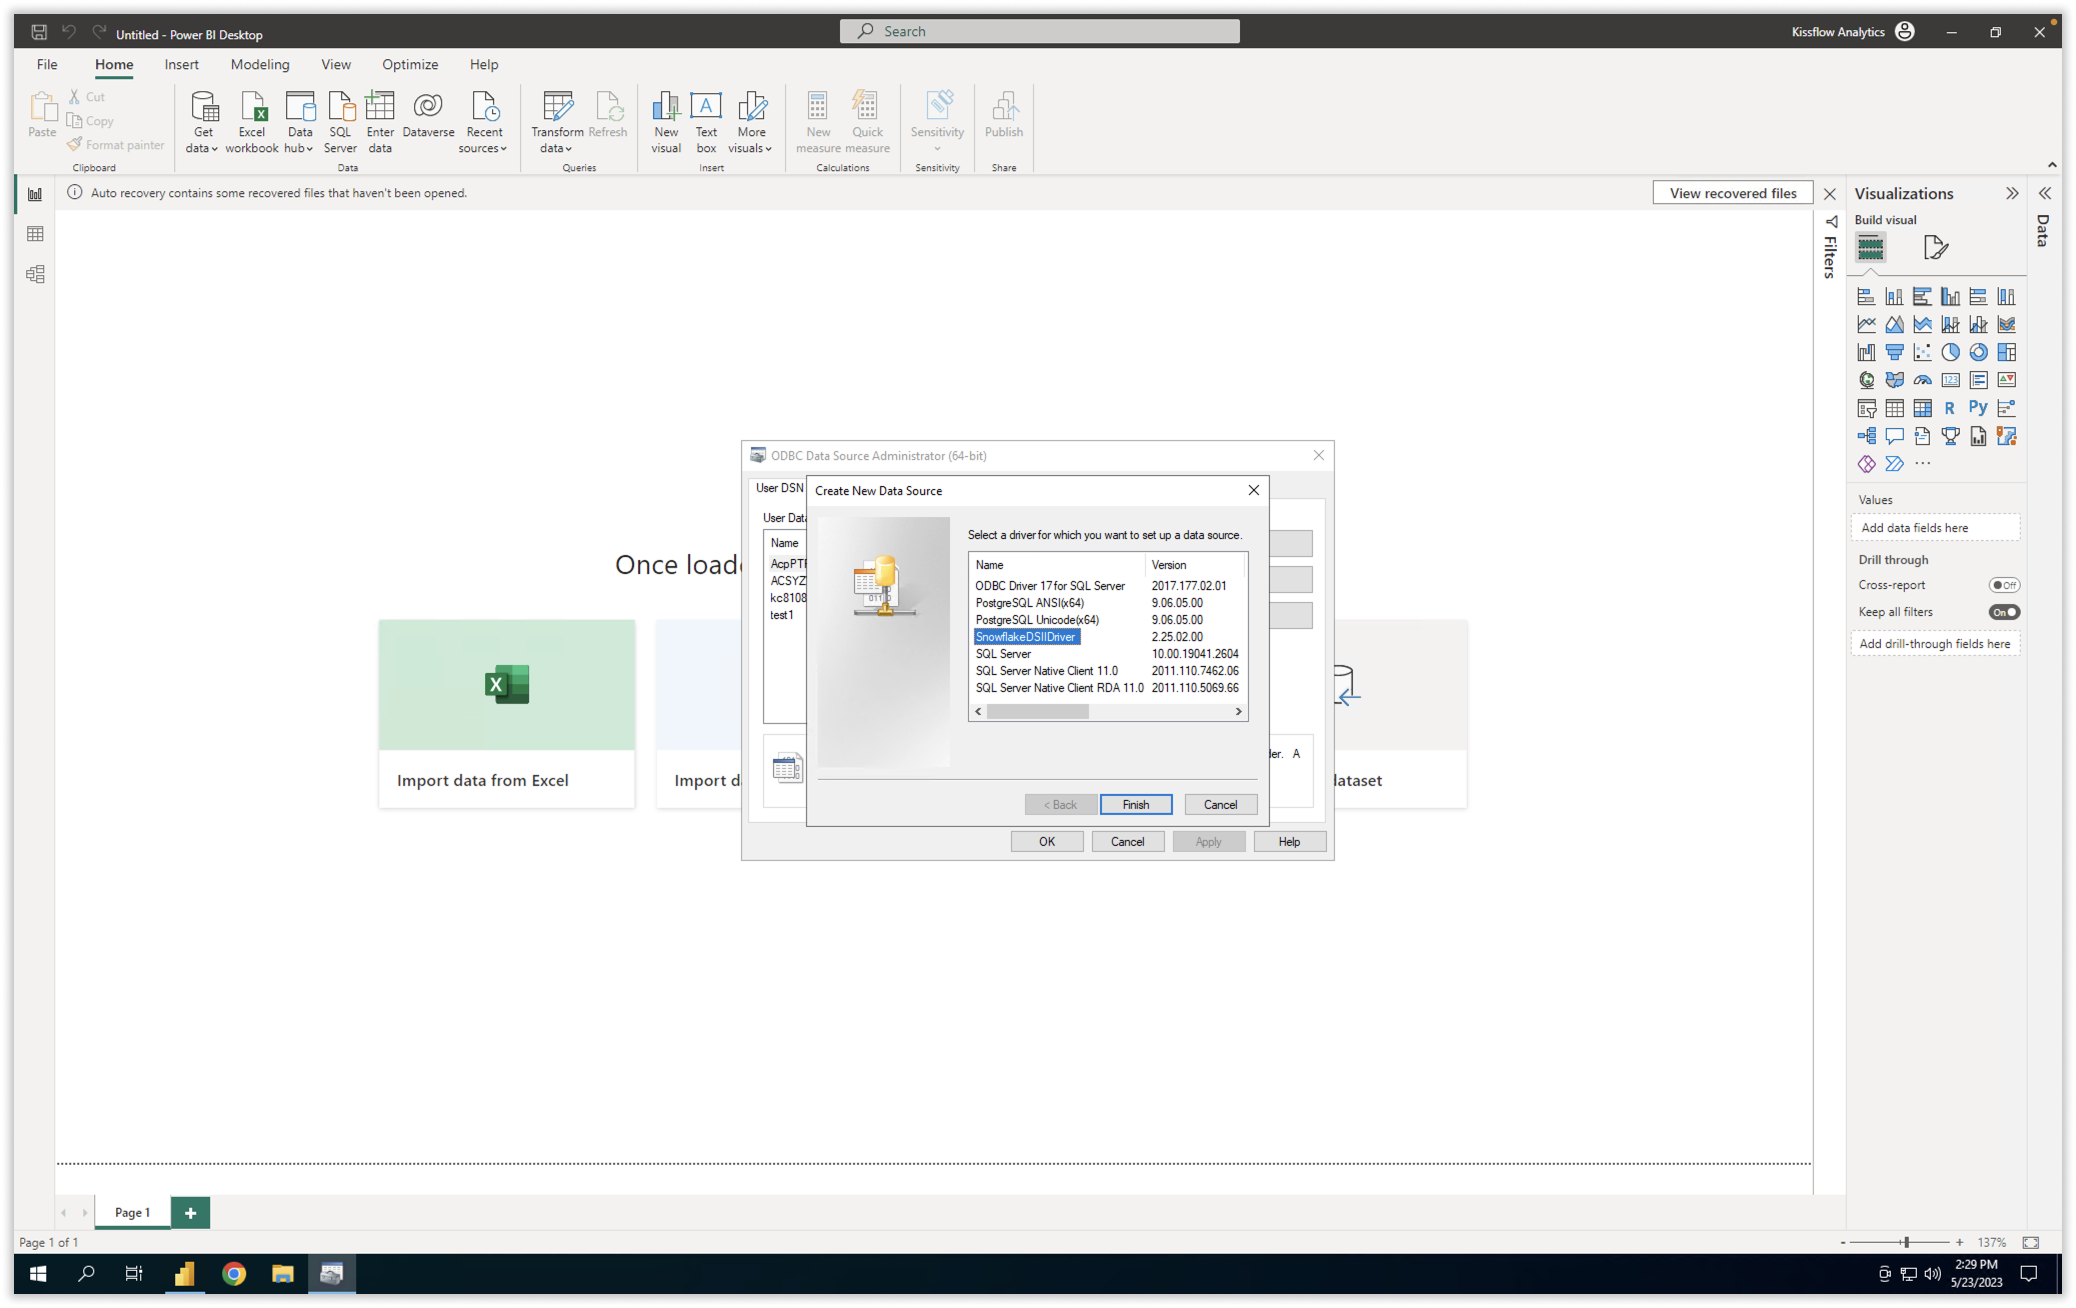
Task: Cancel the Create New Data Source dialog
Action: (1220, 804)
